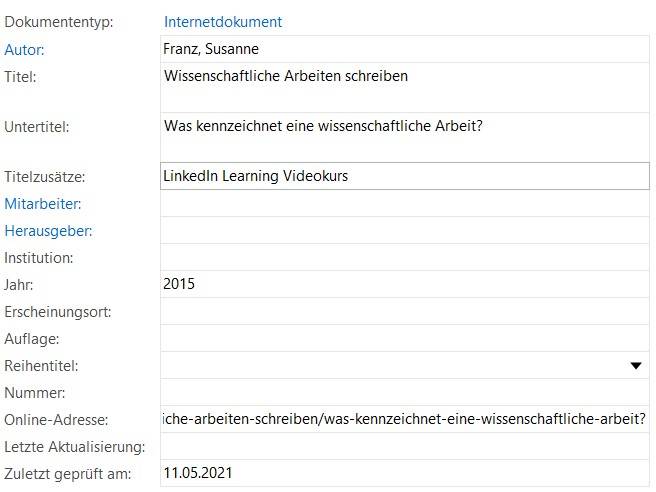Click the Internetdokument document type link
656x492 pixels.
[223, 21]
